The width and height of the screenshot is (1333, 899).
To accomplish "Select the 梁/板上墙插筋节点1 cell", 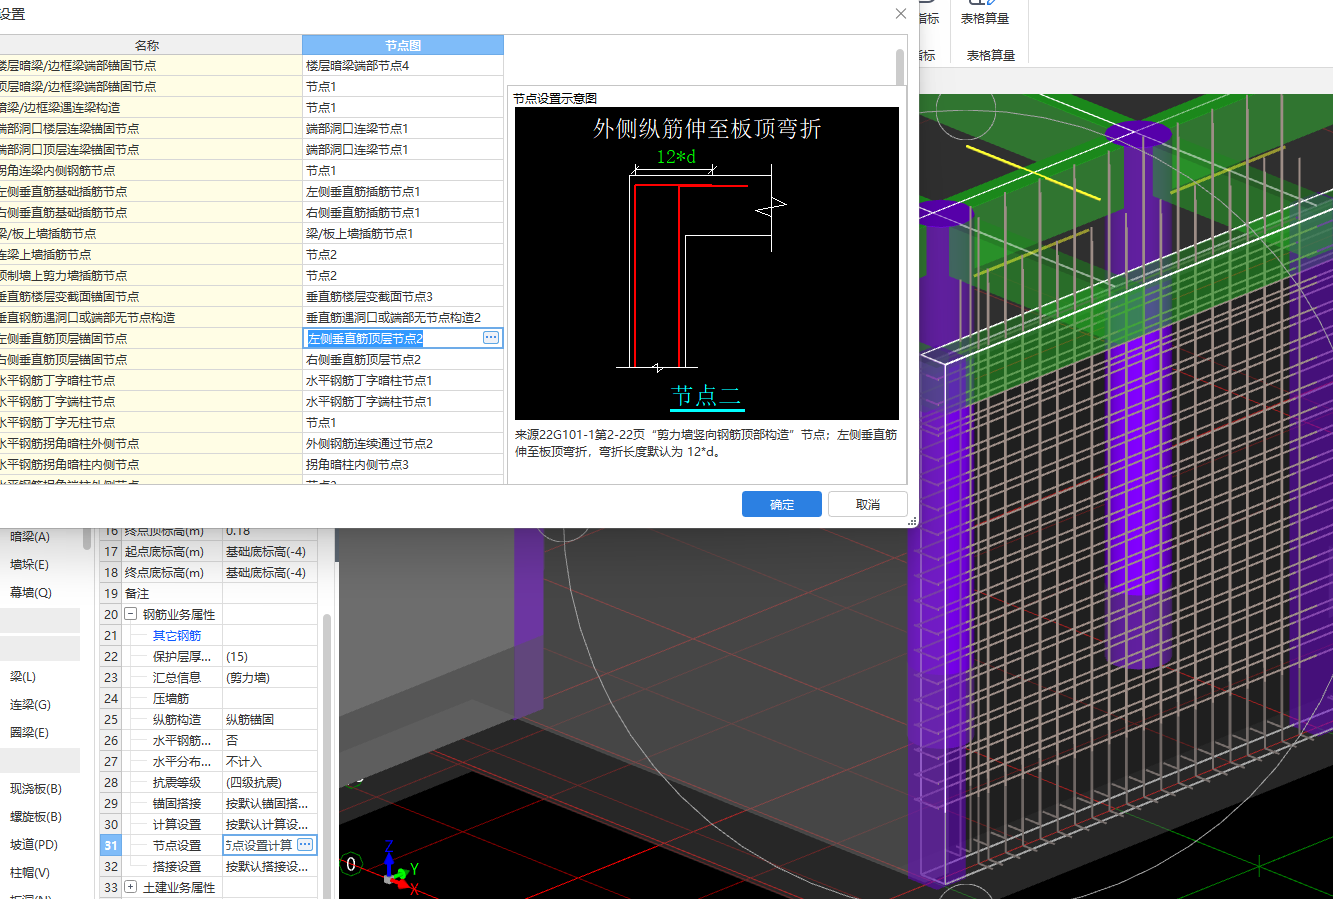I will coord(403,233).
